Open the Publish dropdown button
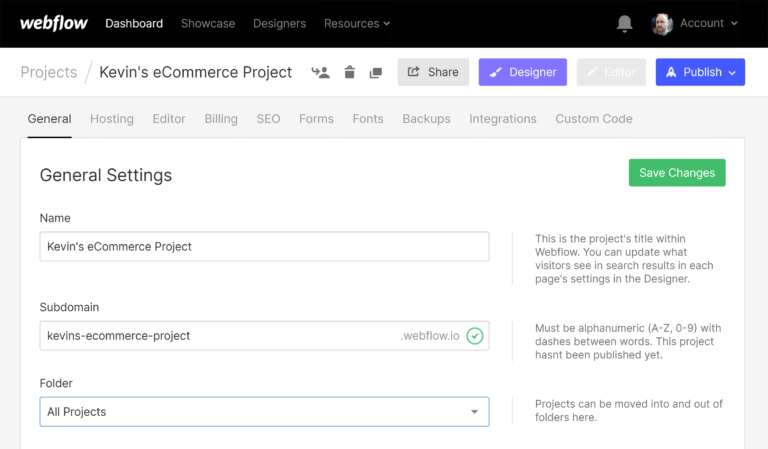Viewport: 768px width, 449px height. [700, 72]
